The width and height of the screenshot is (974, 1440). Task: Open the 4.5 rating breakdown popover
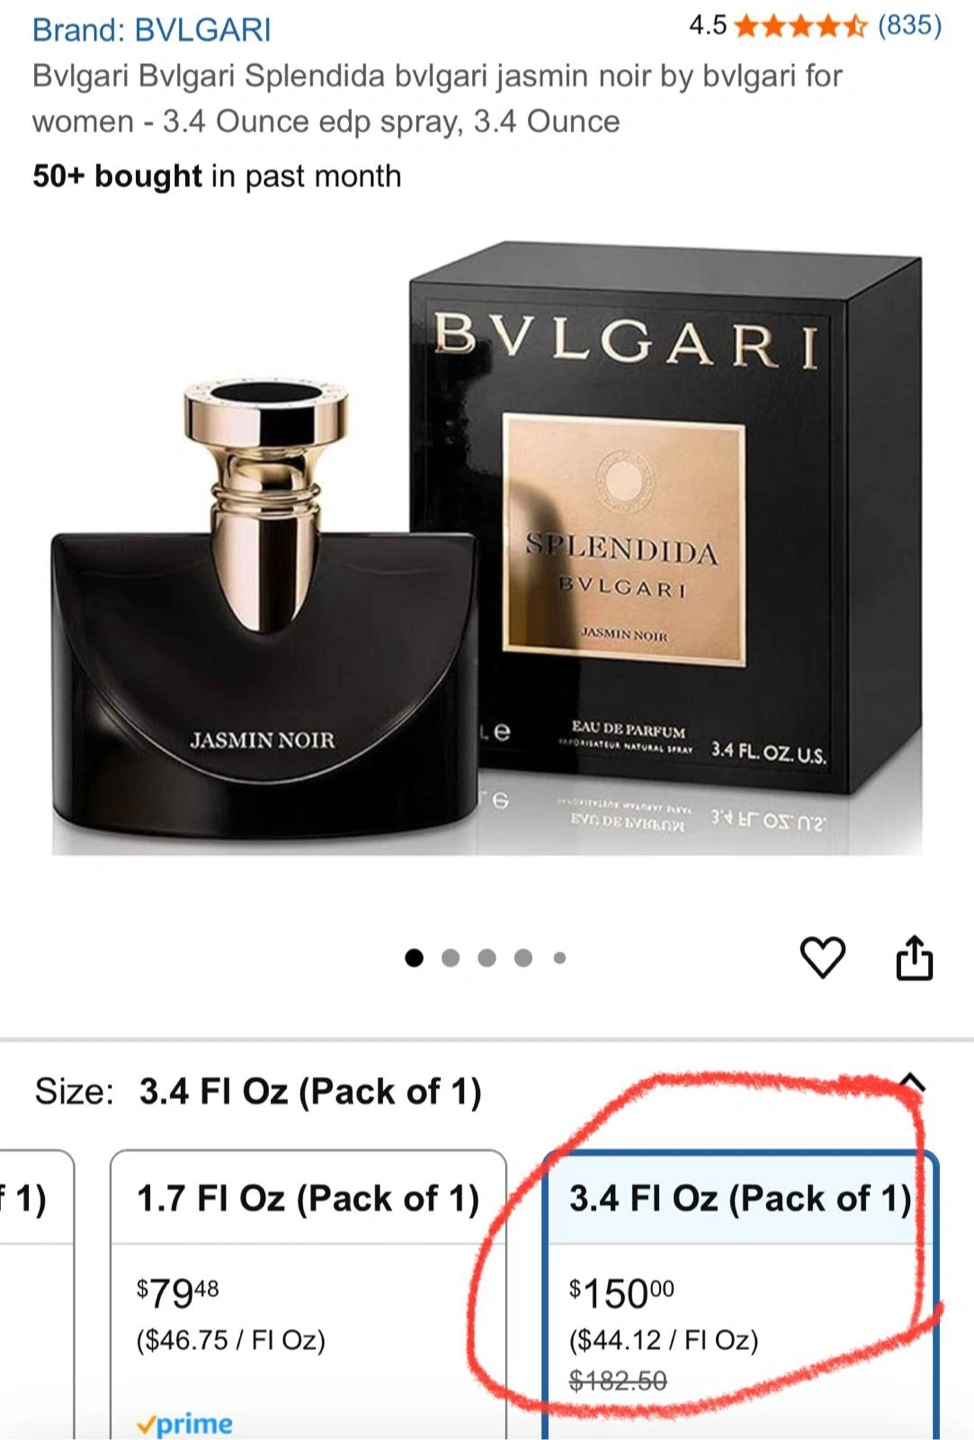[x=708, y=26]
